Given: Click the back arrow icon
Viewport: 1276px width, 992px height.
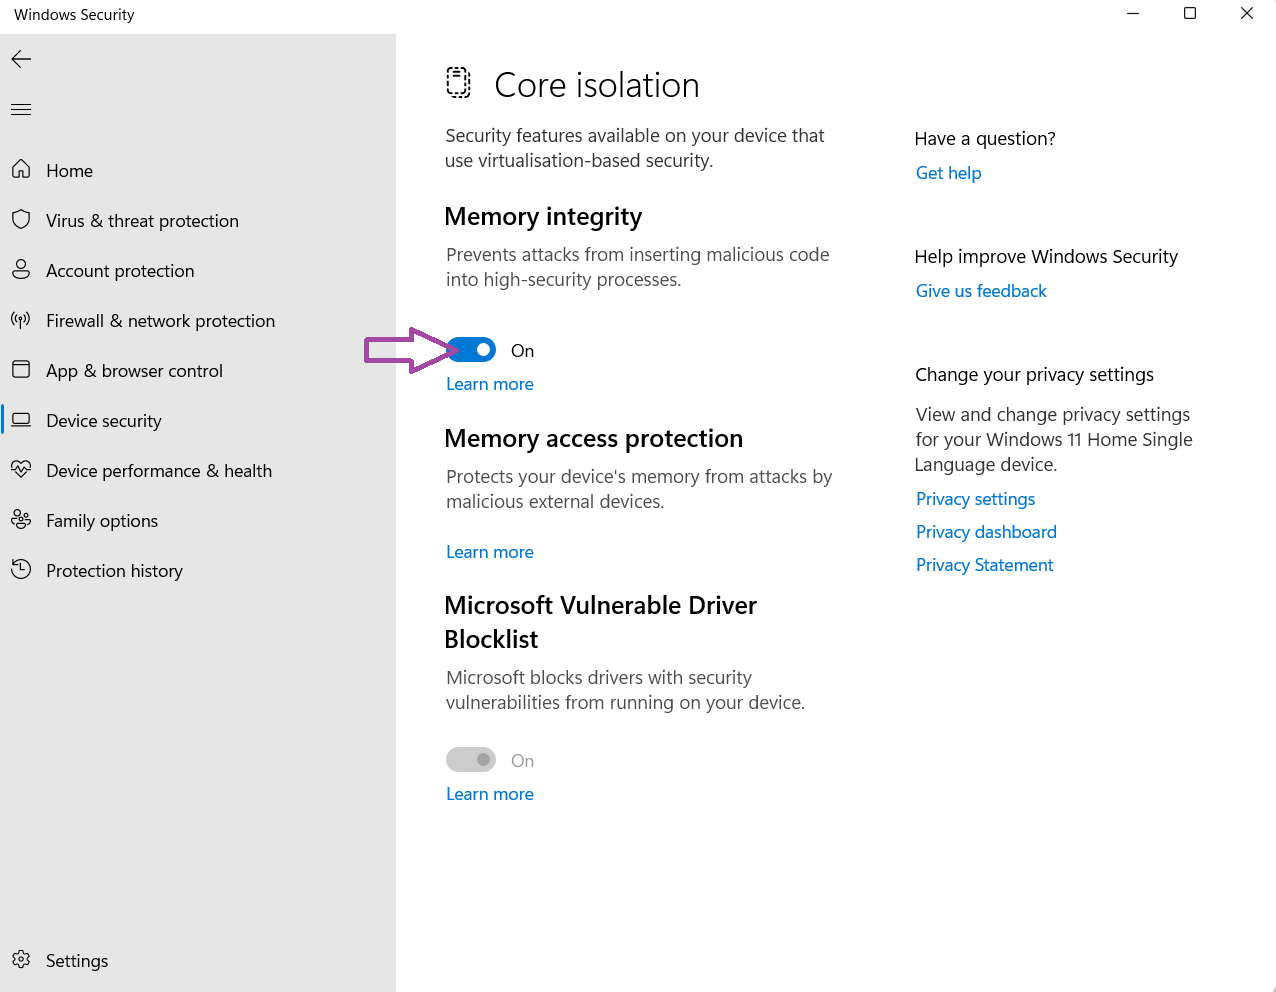Looking at the screenshot, I should coord(21,59).
